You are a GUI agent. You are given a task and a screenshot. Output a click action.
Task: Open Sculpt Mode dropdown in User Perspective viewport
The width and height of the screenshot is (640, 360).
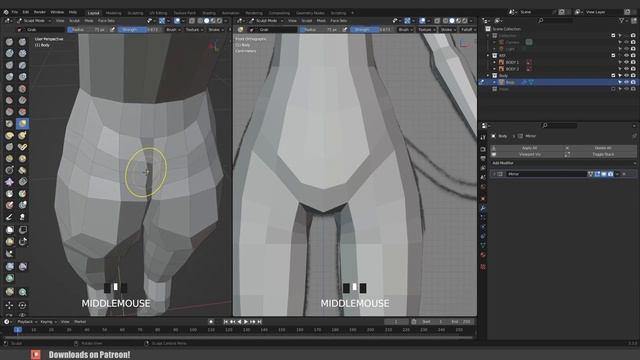tap(34, 20)
